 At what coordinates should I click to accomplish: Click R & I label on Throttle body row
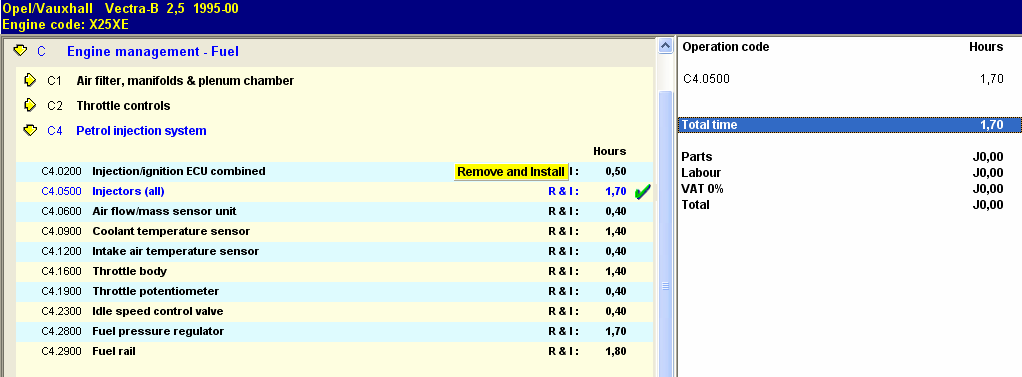[563, 271]
